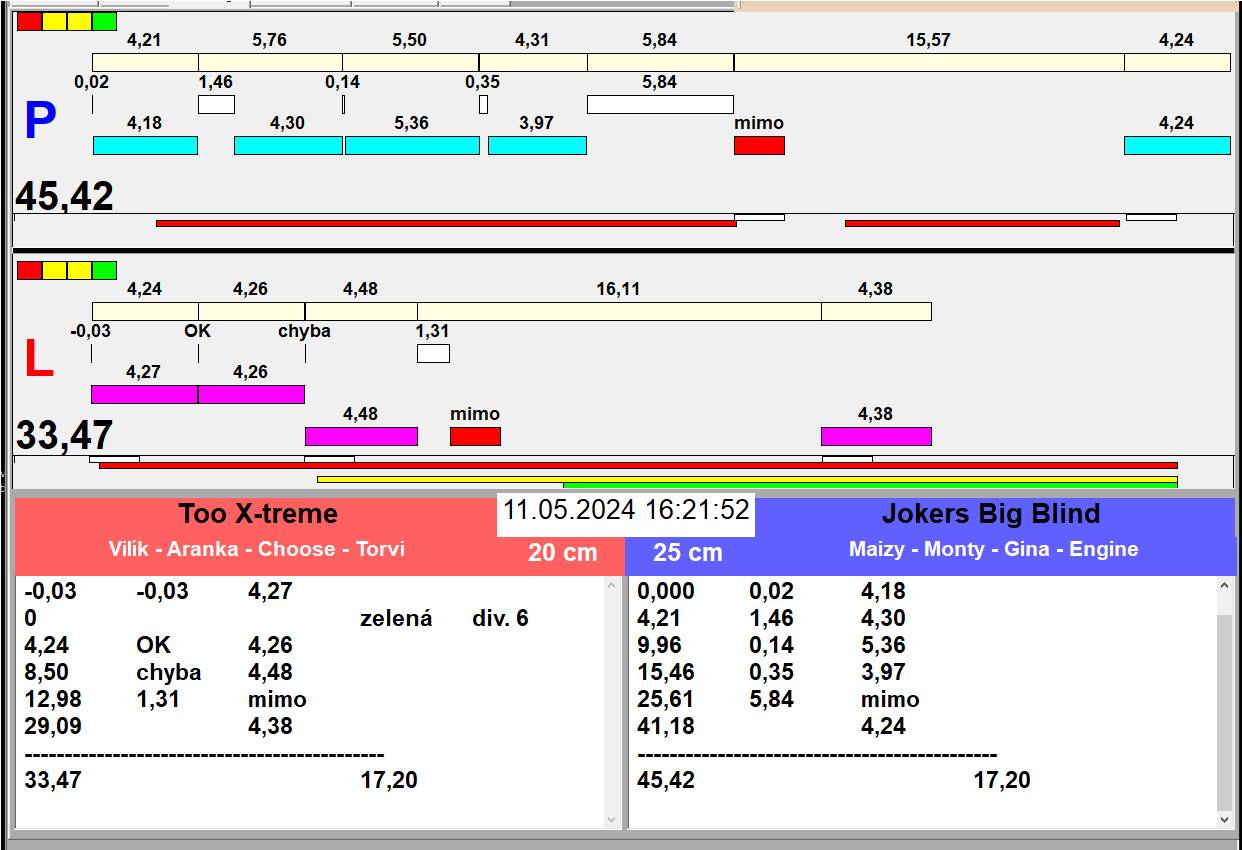Click the white 1,46 changeover box in lane P
The image size is (1242, 850).
[x=216, y=104]
